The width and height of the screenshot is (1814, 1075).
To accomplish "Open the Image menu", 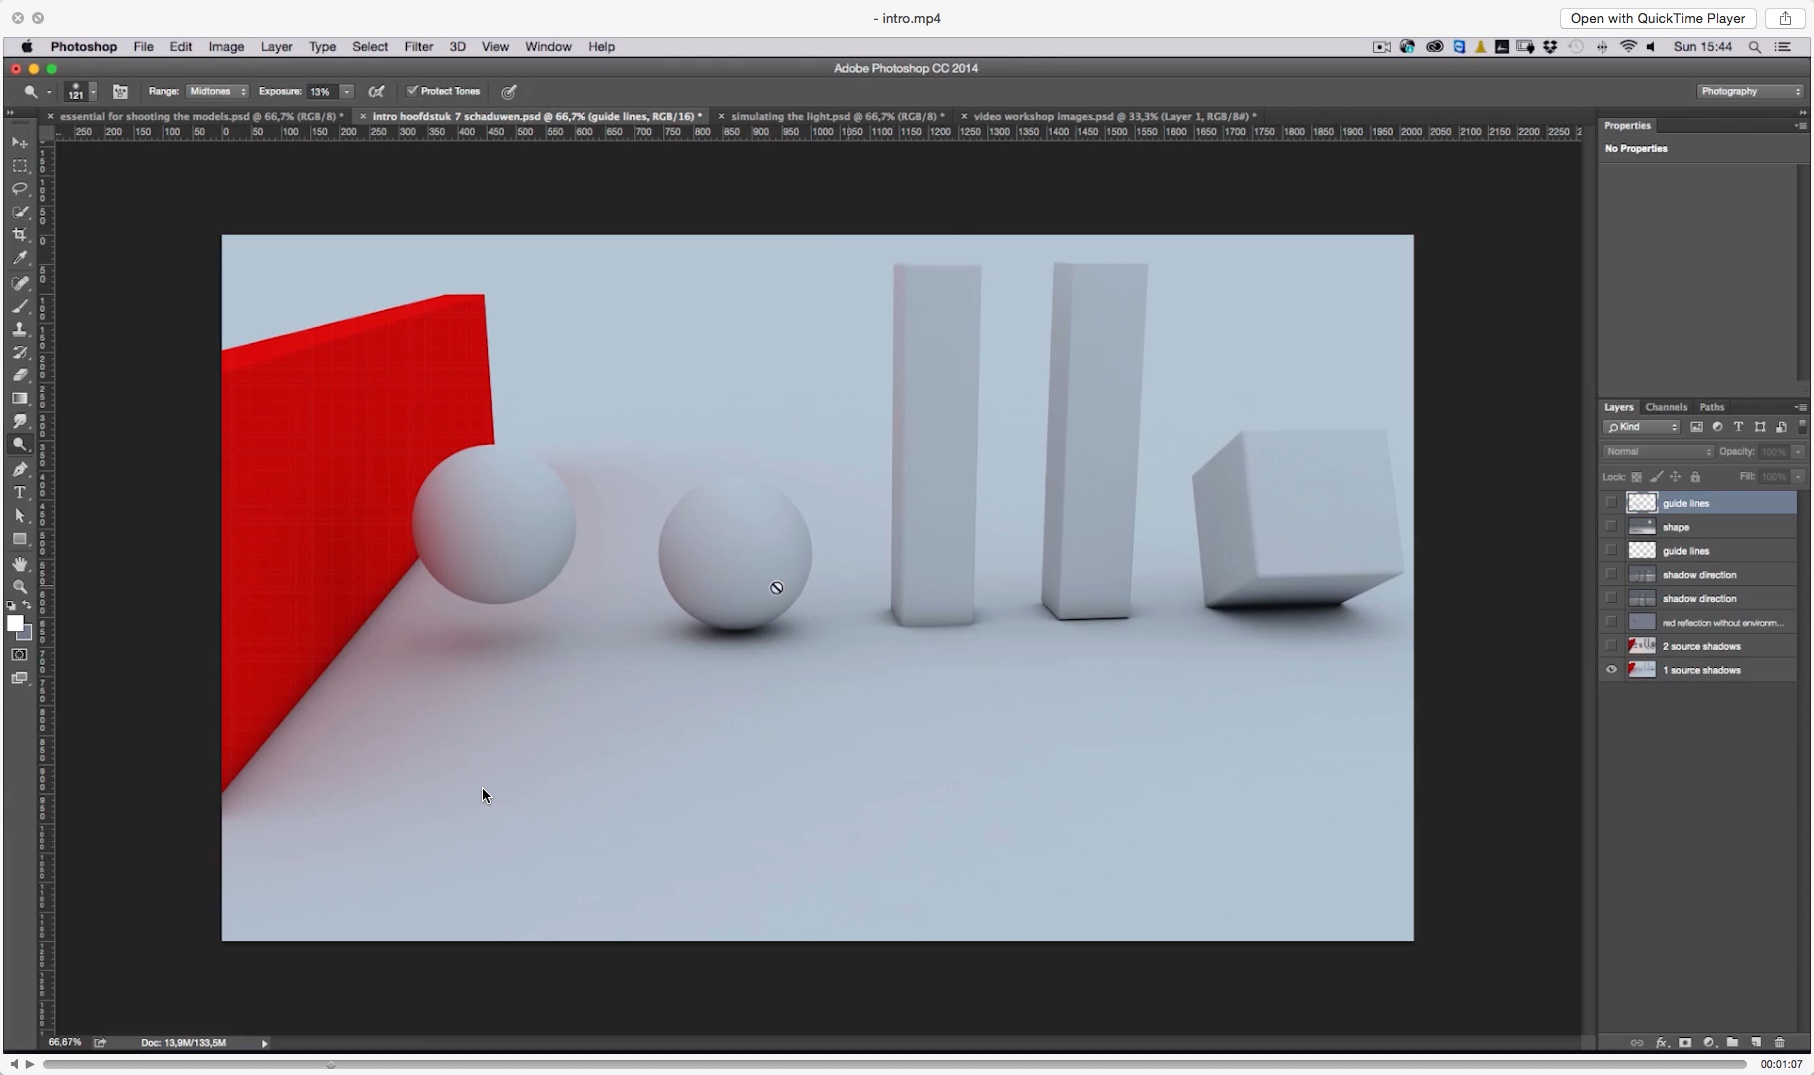I will click(x=226, y=46).
